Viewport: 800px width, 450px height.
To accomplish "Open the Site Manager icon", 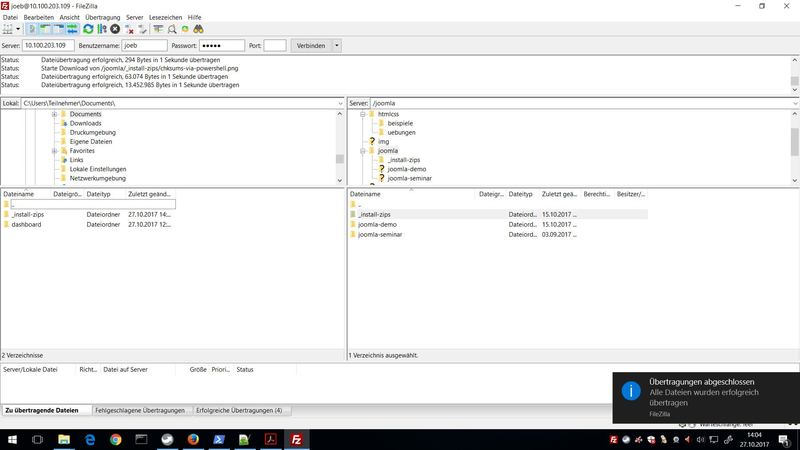I will coord(9,30).
